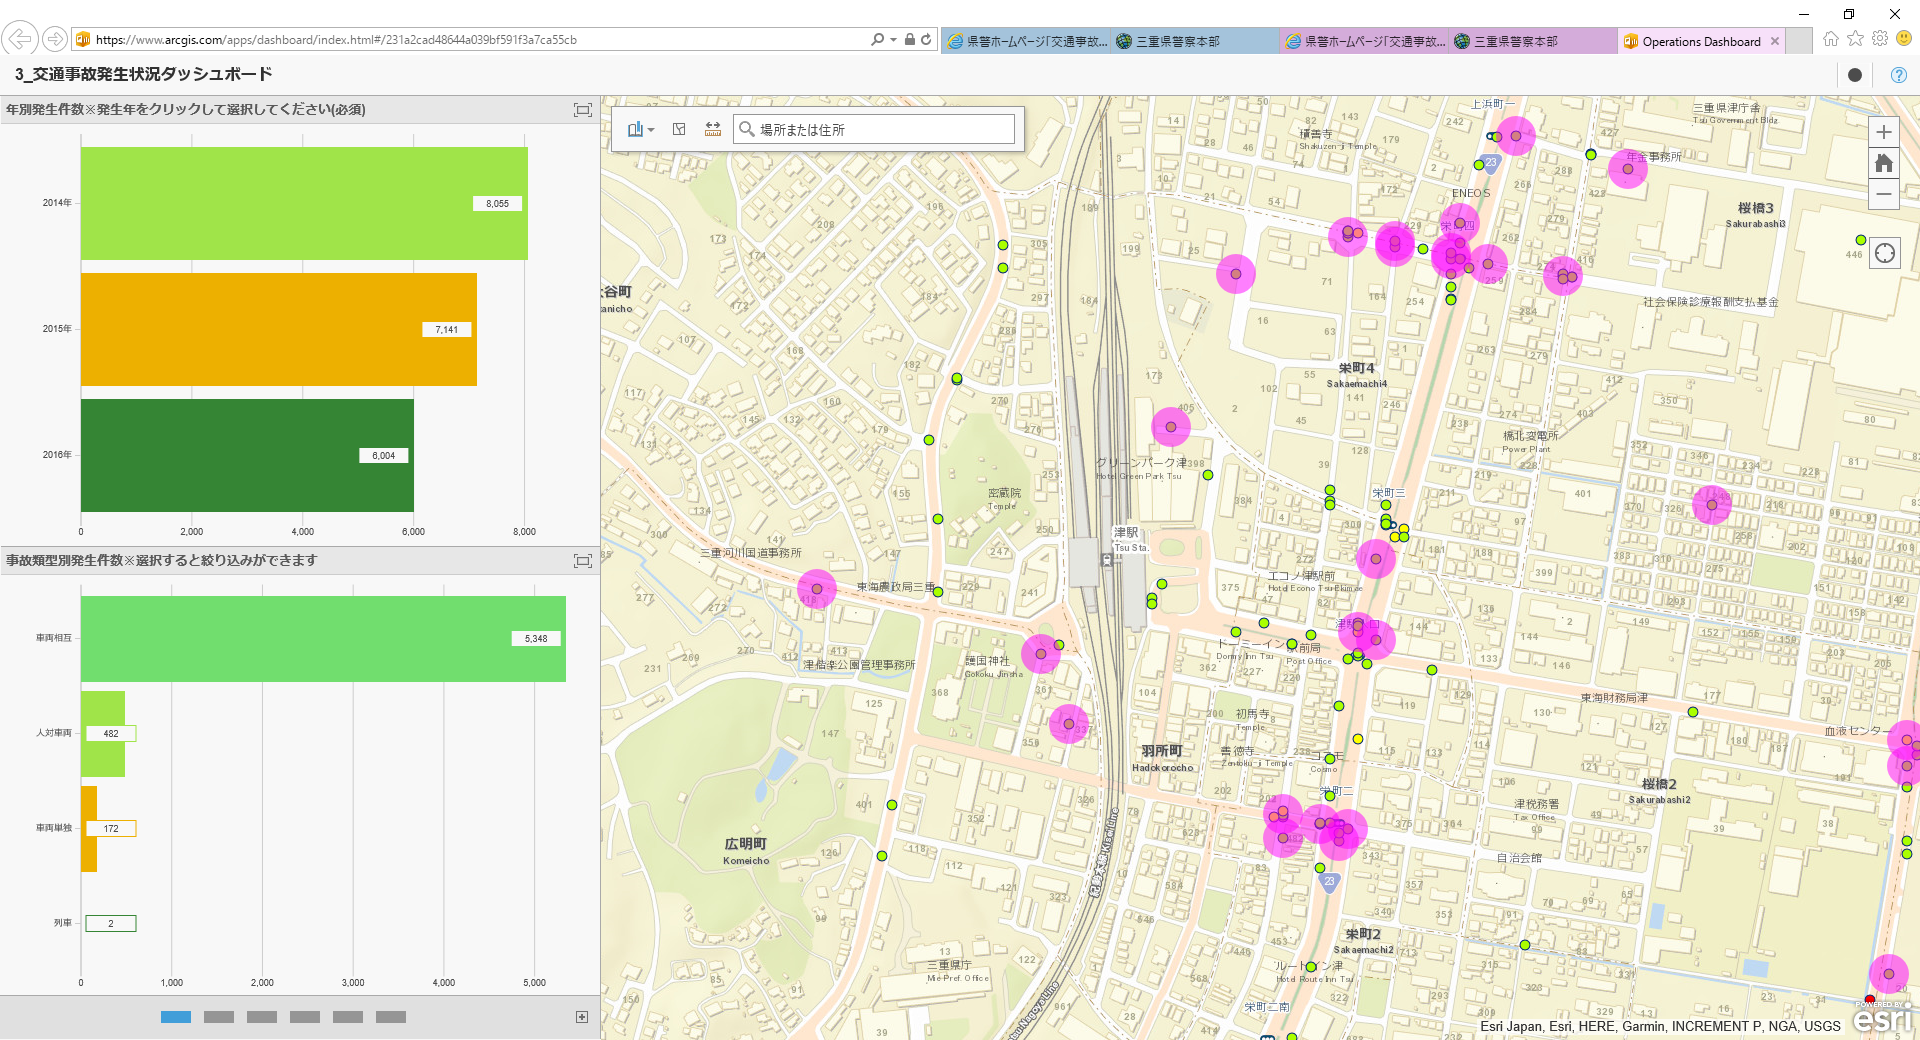Open the address bar search dropdown
The height and width of the screenshot is (1040, 1920).
coord(893,40)
